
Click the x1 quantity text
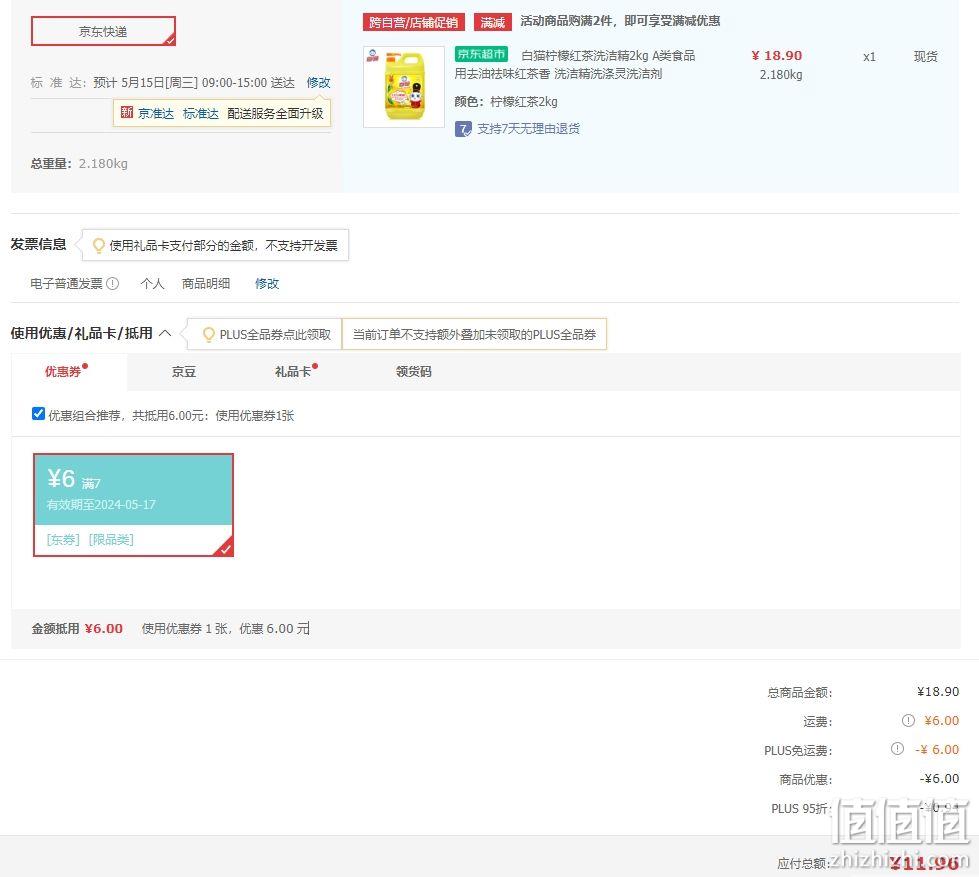869,57
